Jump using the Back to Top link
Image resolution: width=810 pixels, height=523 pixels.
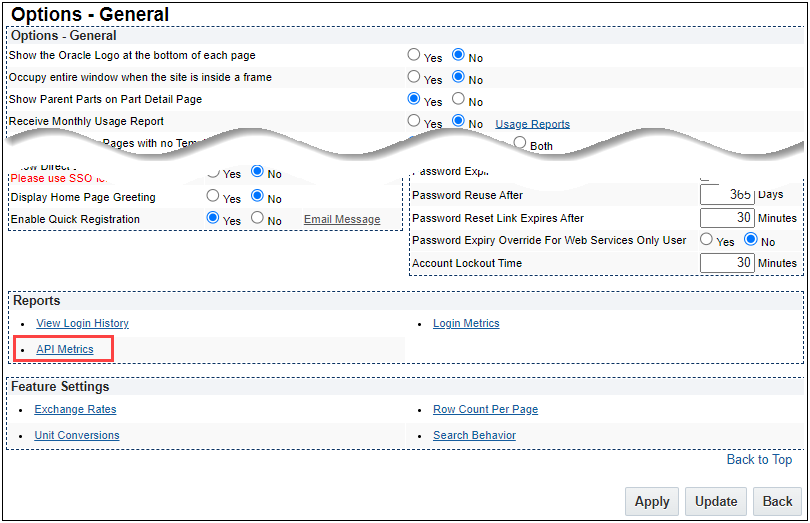(x=759, y=459)
